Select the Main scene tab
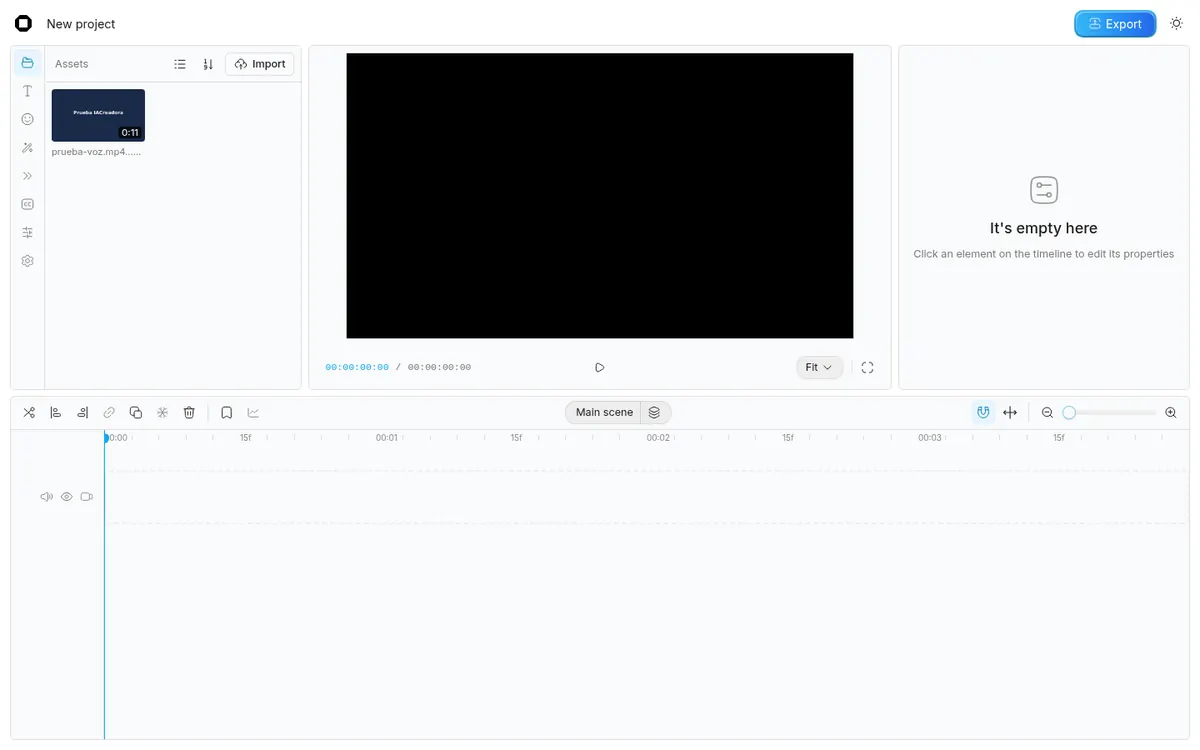The image size is (1200, 750). click(604, 412)
